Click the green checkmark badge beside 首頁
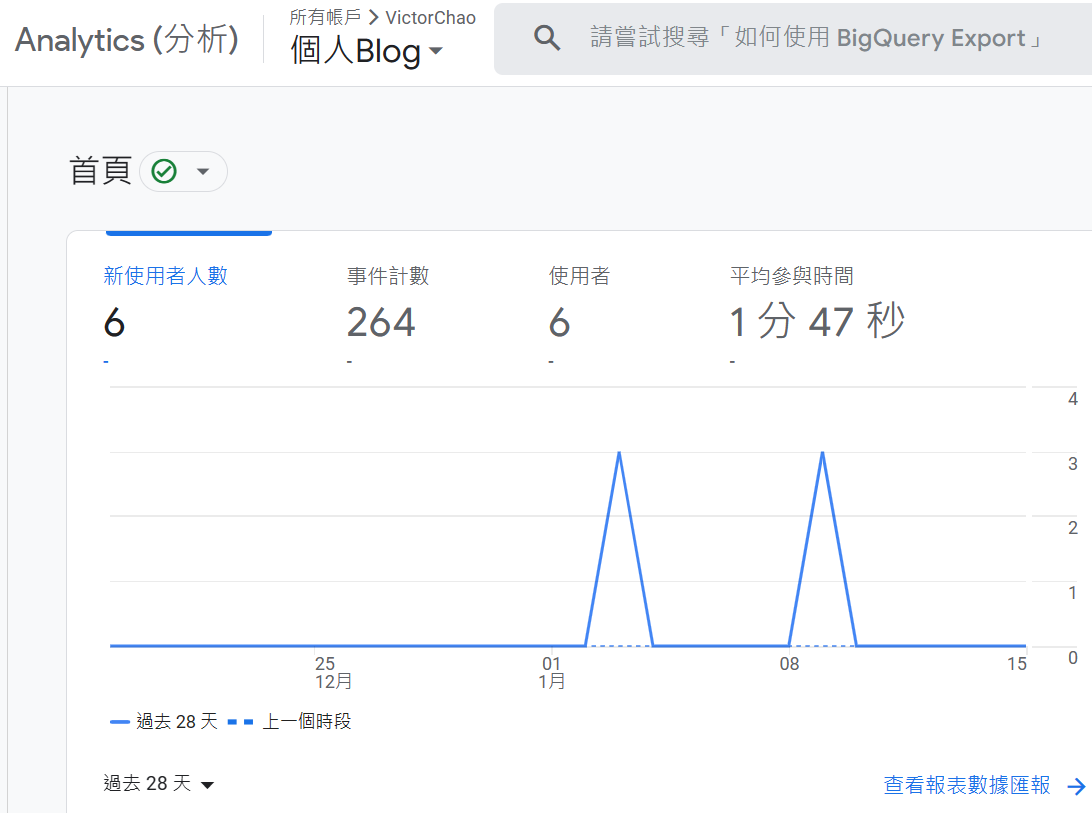 click(163, 170)
